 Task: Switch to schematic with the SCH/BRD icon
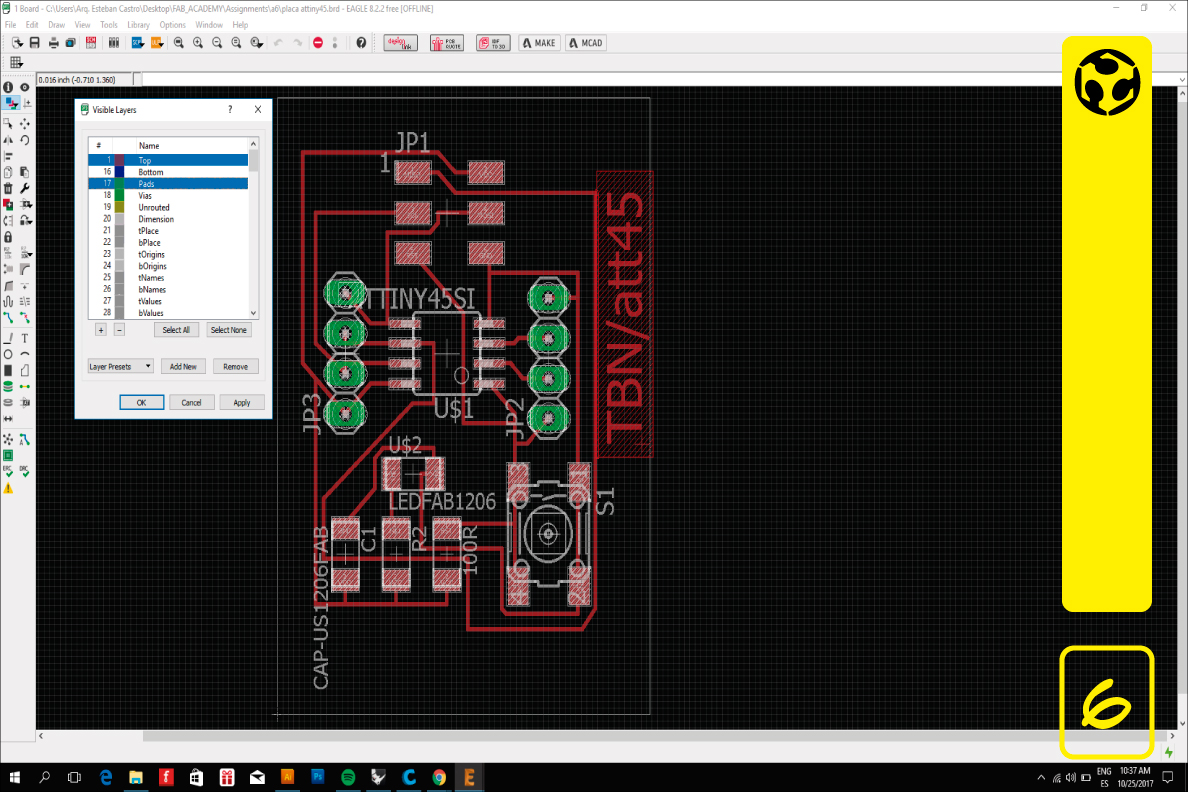[x=91, y=43]
